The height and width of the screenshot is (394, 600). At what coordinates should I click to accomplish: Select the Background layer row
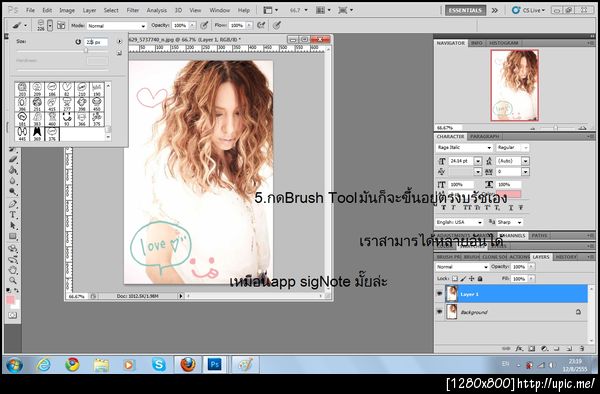[512, 312]
